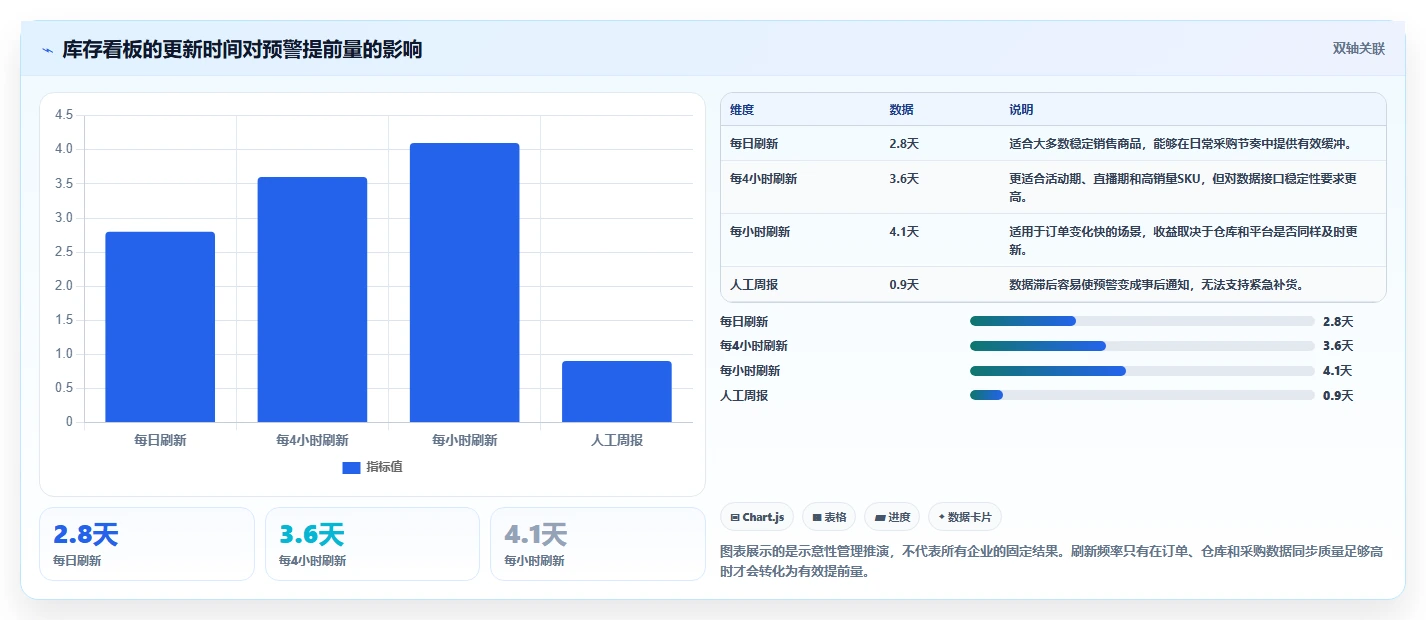Click the lightning icon beside the dashboard title
The height and width of the screenshot is (620, 1426).
(x=48, y=50)
